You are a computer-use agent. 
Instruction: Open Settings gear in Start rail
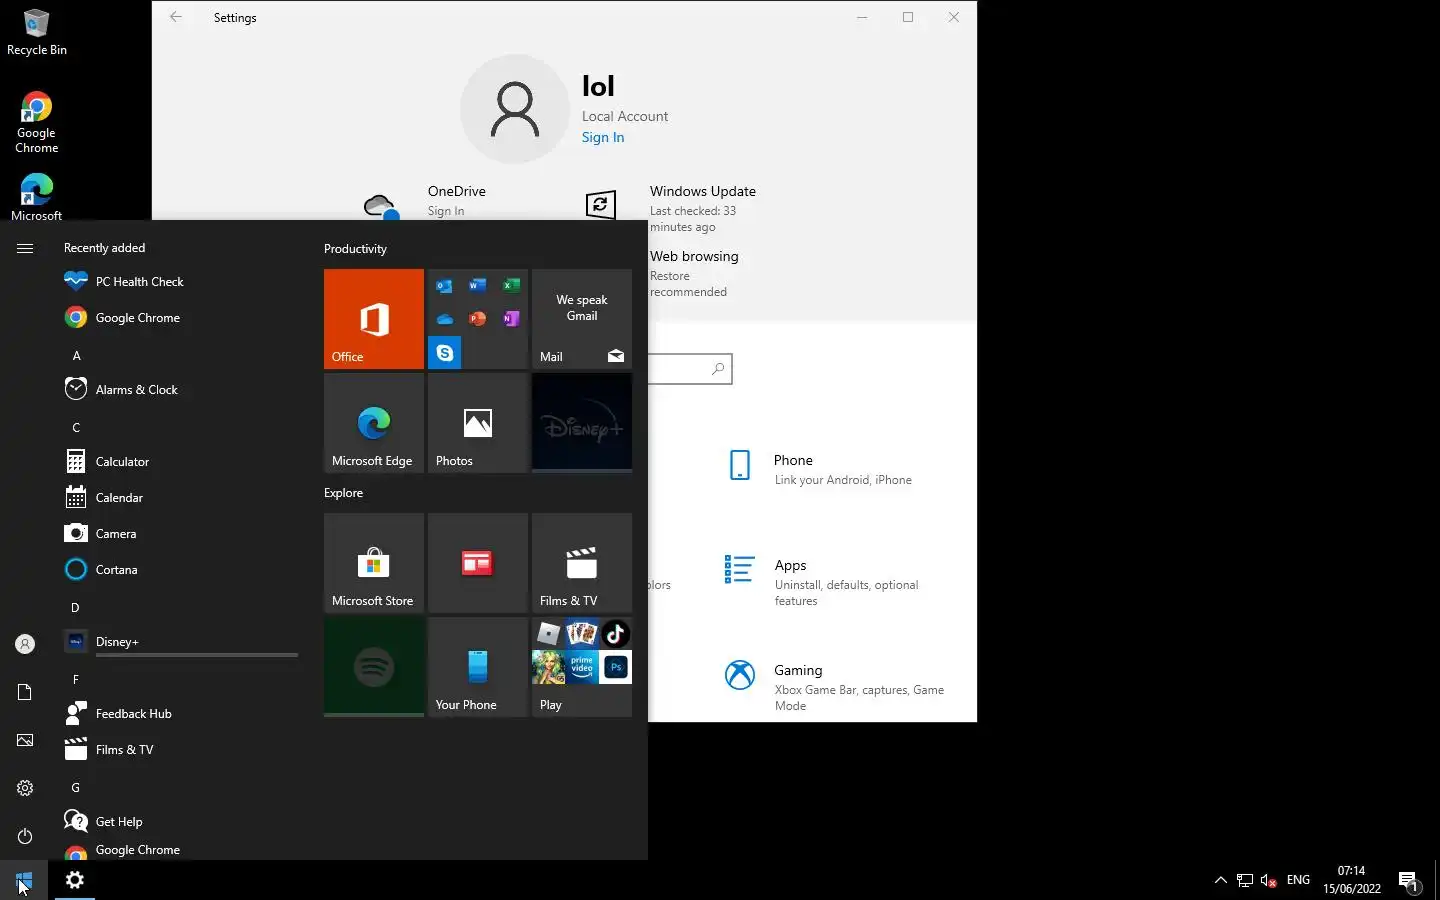pyautogui.click(x=25, y=788)
